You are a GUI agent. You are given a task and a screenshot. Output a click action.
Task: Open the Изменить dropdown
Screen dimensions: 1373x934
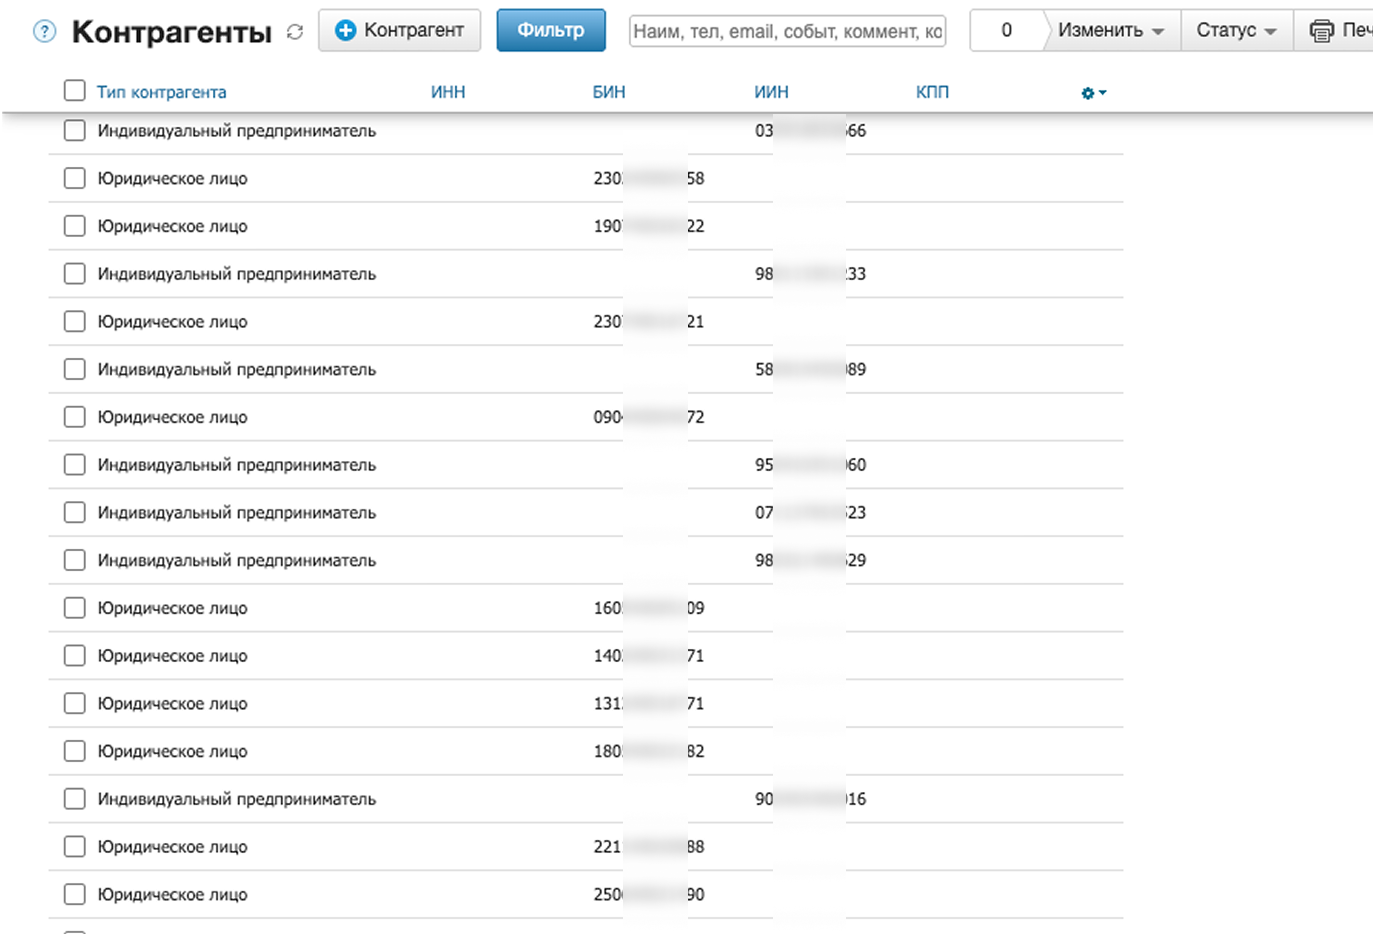tap(1110, 31)
